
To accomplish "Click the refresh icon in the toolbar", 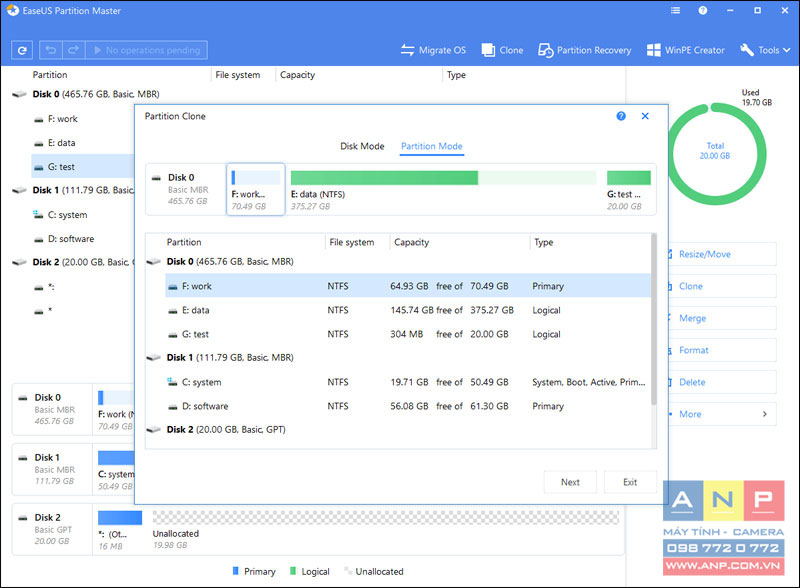I will pos(22,50).
